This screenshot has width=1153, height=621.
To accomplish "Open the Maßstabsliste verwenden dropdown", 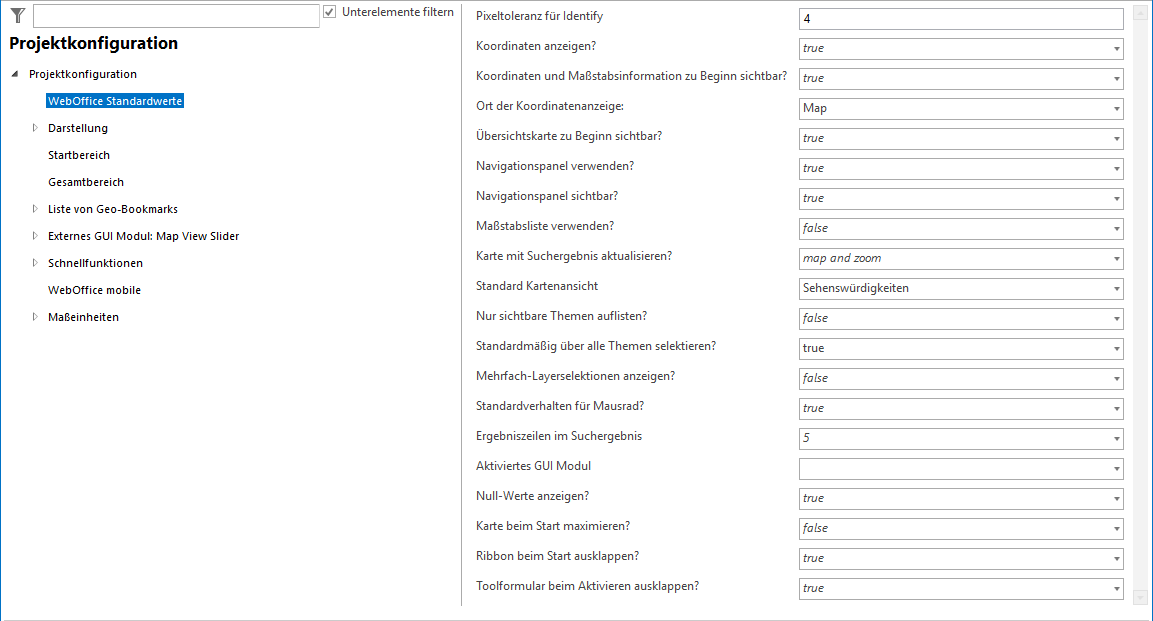I will [x=1116, y=229].
